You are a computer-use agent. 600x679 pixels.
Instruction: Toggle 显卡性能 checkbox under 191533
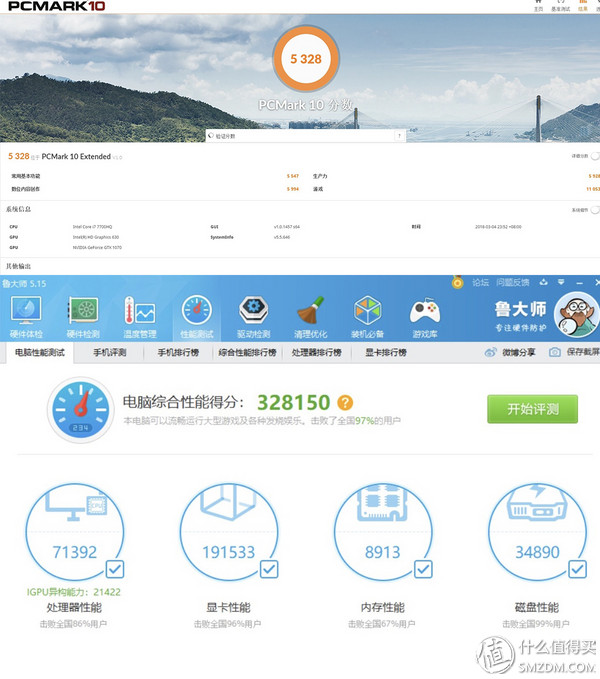point(269,569)
